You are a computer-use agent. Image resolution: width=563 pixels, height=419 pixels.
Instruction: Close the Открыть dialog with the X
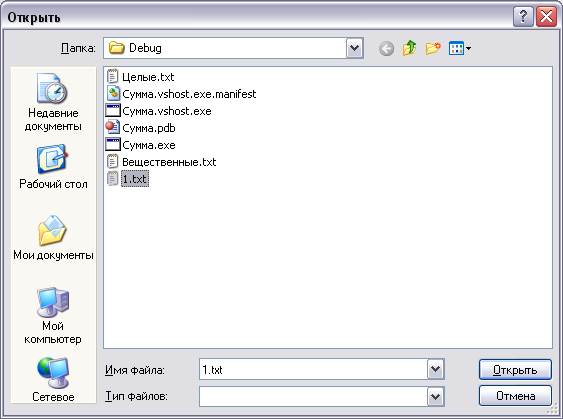(x=546, y=17)
